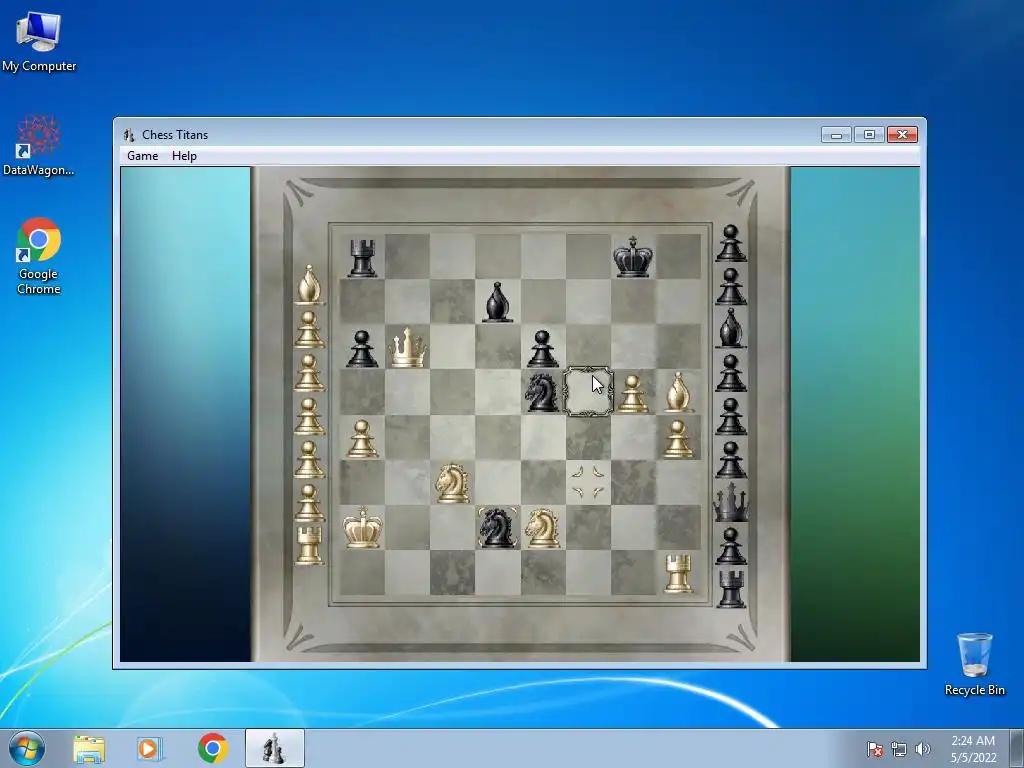The image size is (1024, 768).
Task: Open My Computer desktop icon
Action: [x=39, y=40]
